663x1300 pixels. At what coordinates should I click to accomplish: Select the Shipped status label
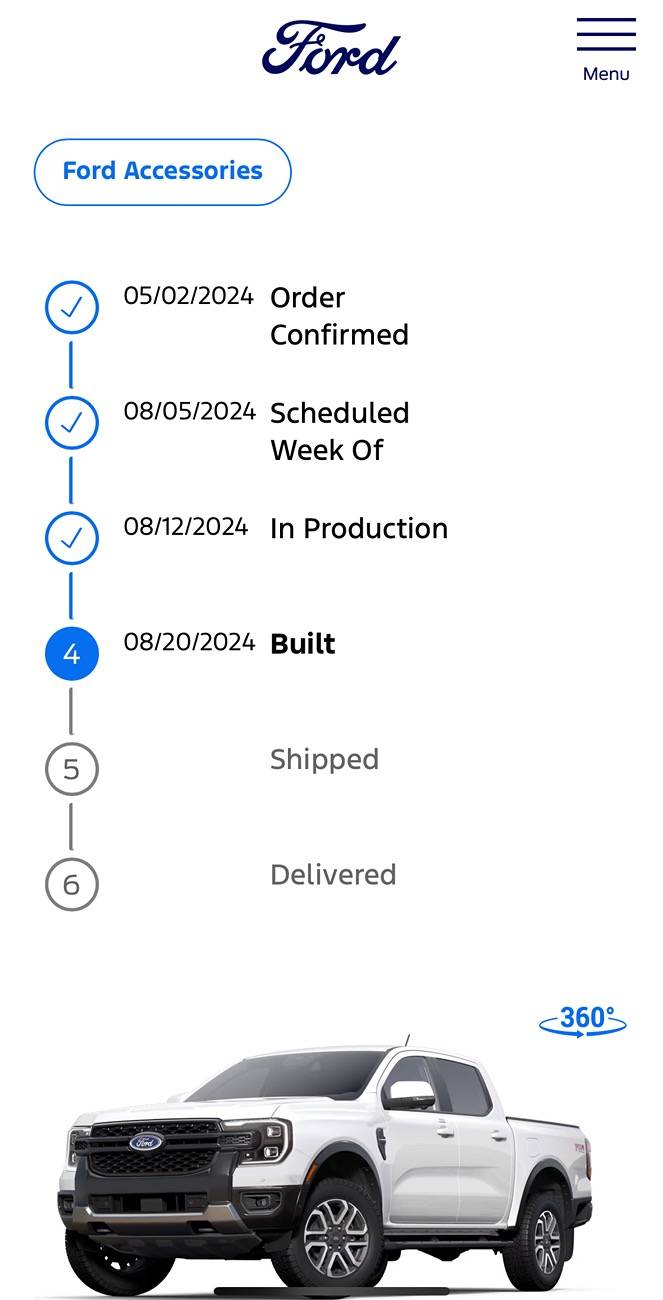[324, 760]
